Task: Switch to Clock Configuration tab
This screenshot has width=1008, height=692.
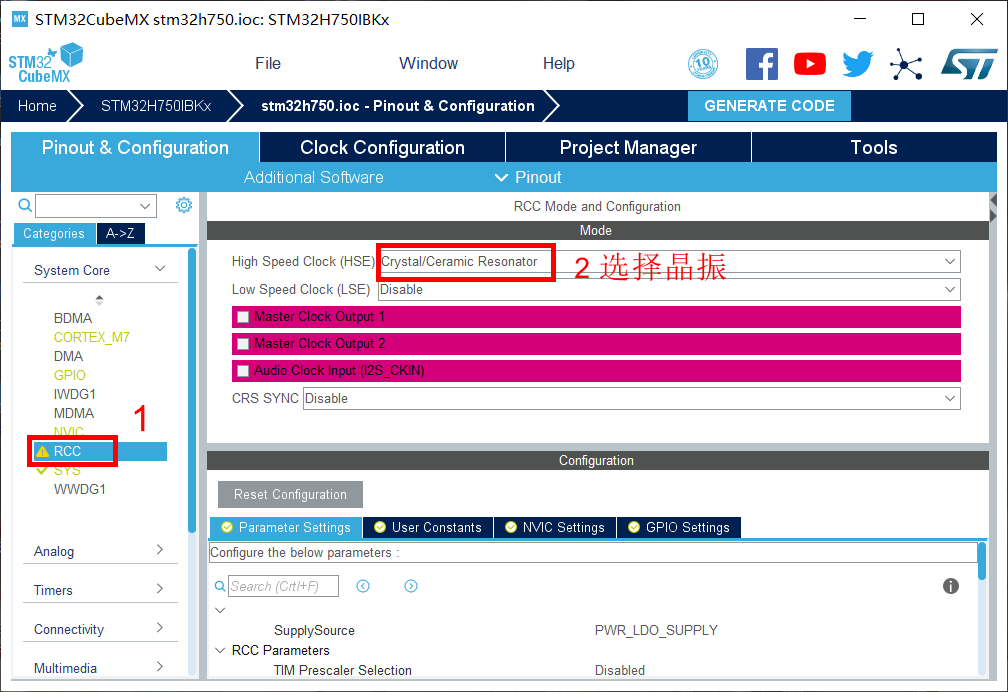Action: [x=382, y=147]
